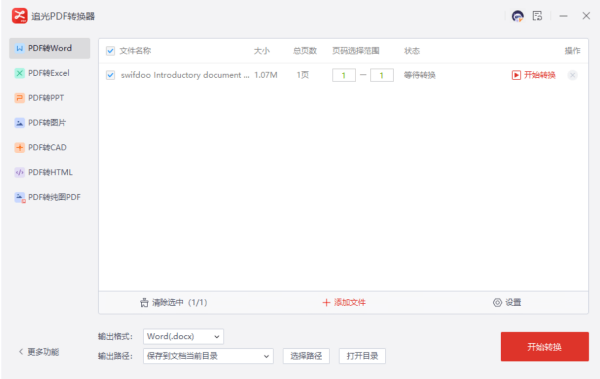Click the 选择路径 button
The height and width of the screenshot is (379, 600).
[306, 356]
